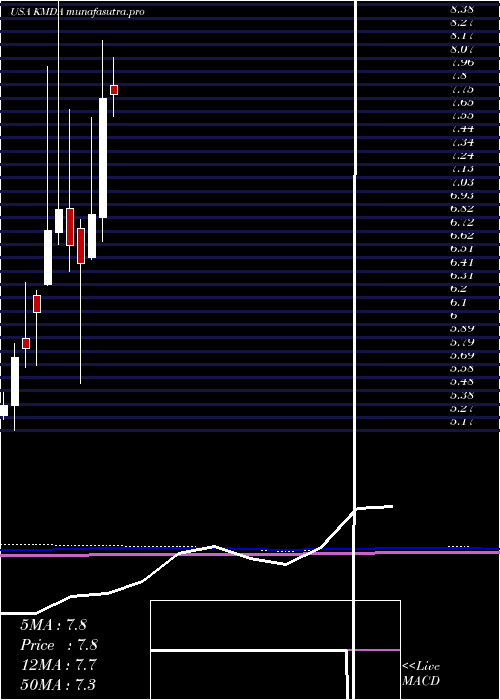This screenshot has width=500, height=700.
Task: Select the 7.13 price label
Action: point(462,169)
